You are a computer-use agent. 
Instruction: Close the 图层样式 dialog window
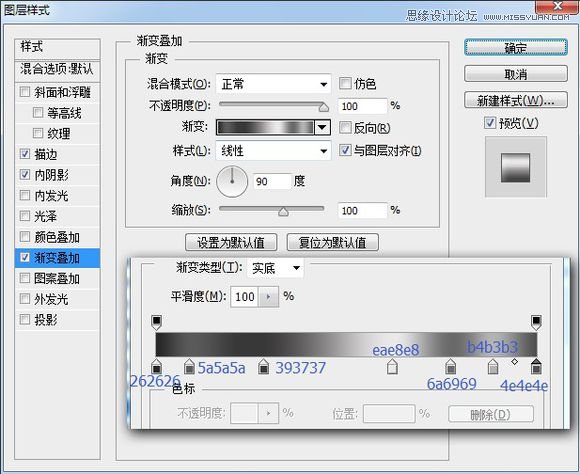[x=557, y=6]
